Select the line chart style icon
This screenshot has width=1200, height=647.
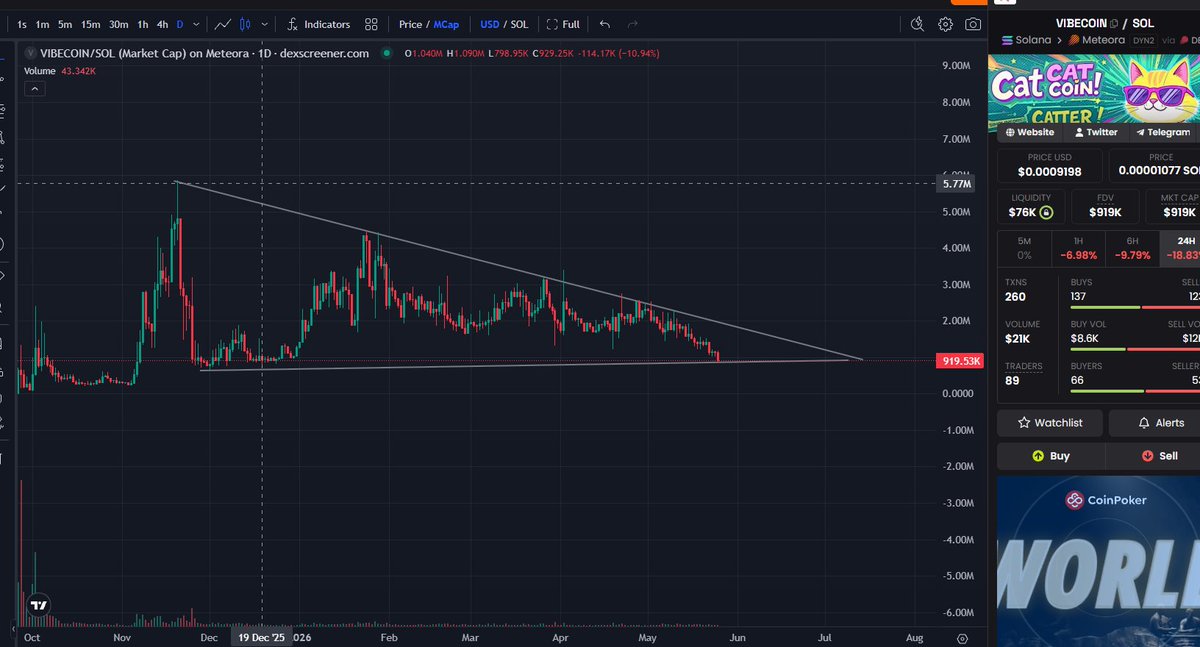pyautogui.click(x=224, y=24)
